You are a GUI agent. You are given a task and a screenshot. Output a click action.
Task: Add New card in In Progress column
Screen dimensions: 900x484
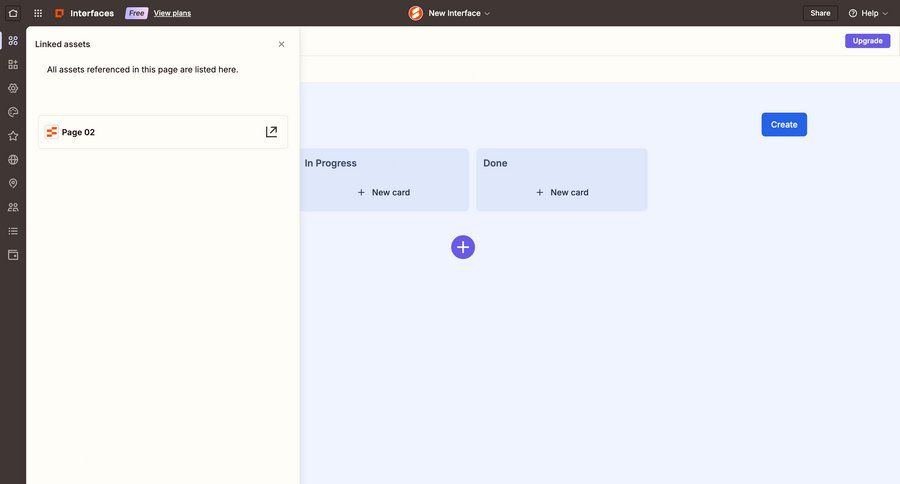[x=383, y=192]
